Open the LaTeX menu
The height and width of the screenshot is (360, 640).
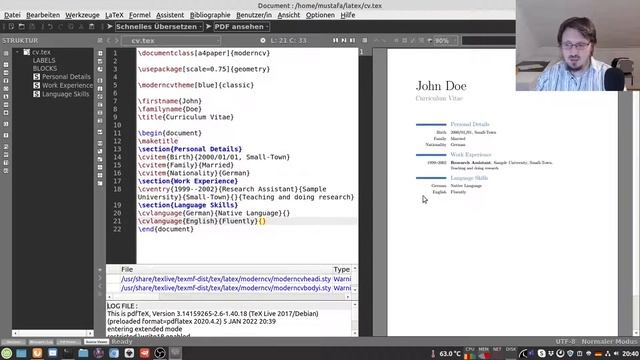[114, 15]
